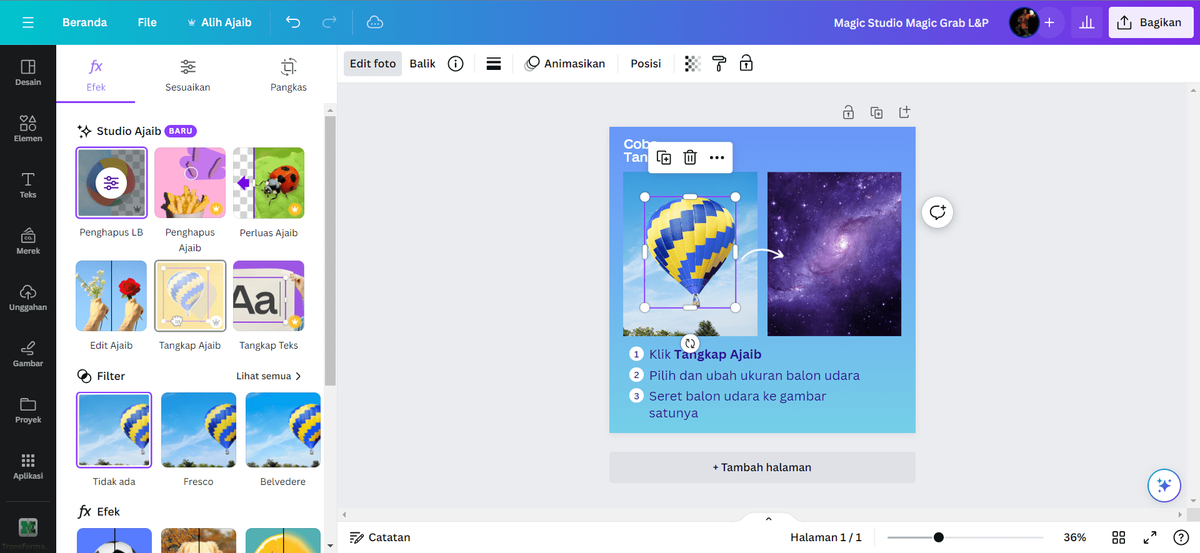Open the Teks sidebar panel
The height and width of the screenshot is (553, 1200).
click(28, 184)
